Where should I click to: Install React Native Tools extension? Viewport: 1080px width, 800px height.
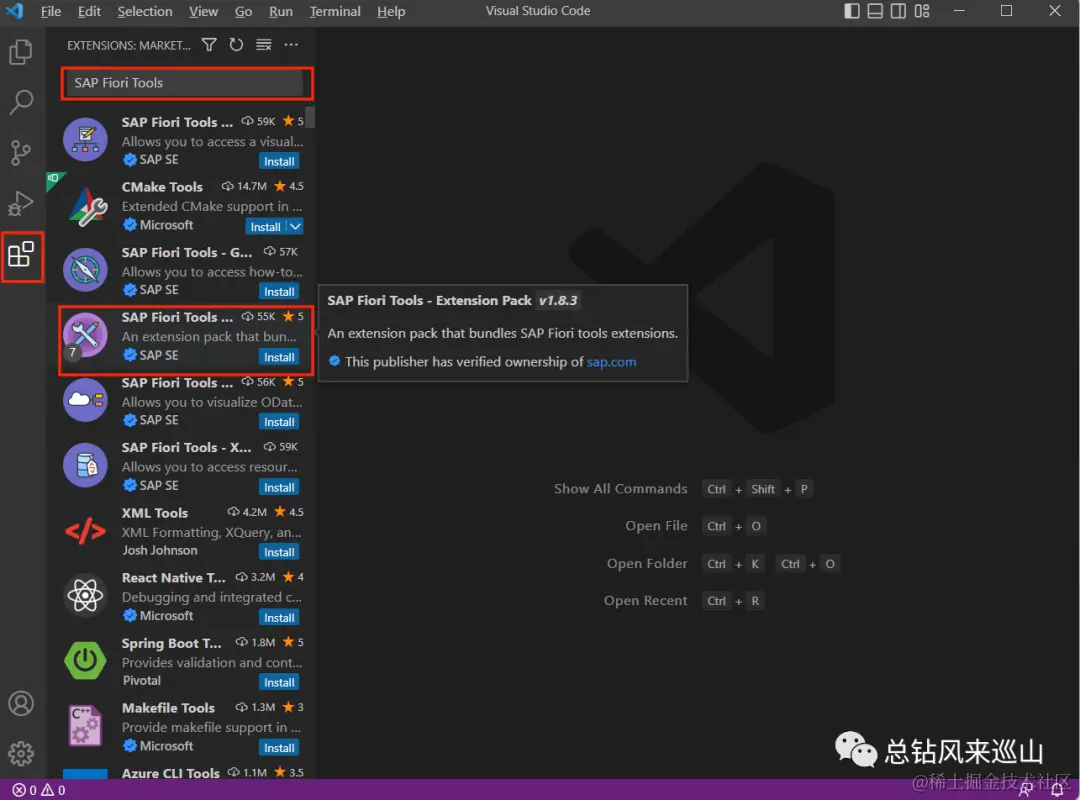tap(279, 617)
